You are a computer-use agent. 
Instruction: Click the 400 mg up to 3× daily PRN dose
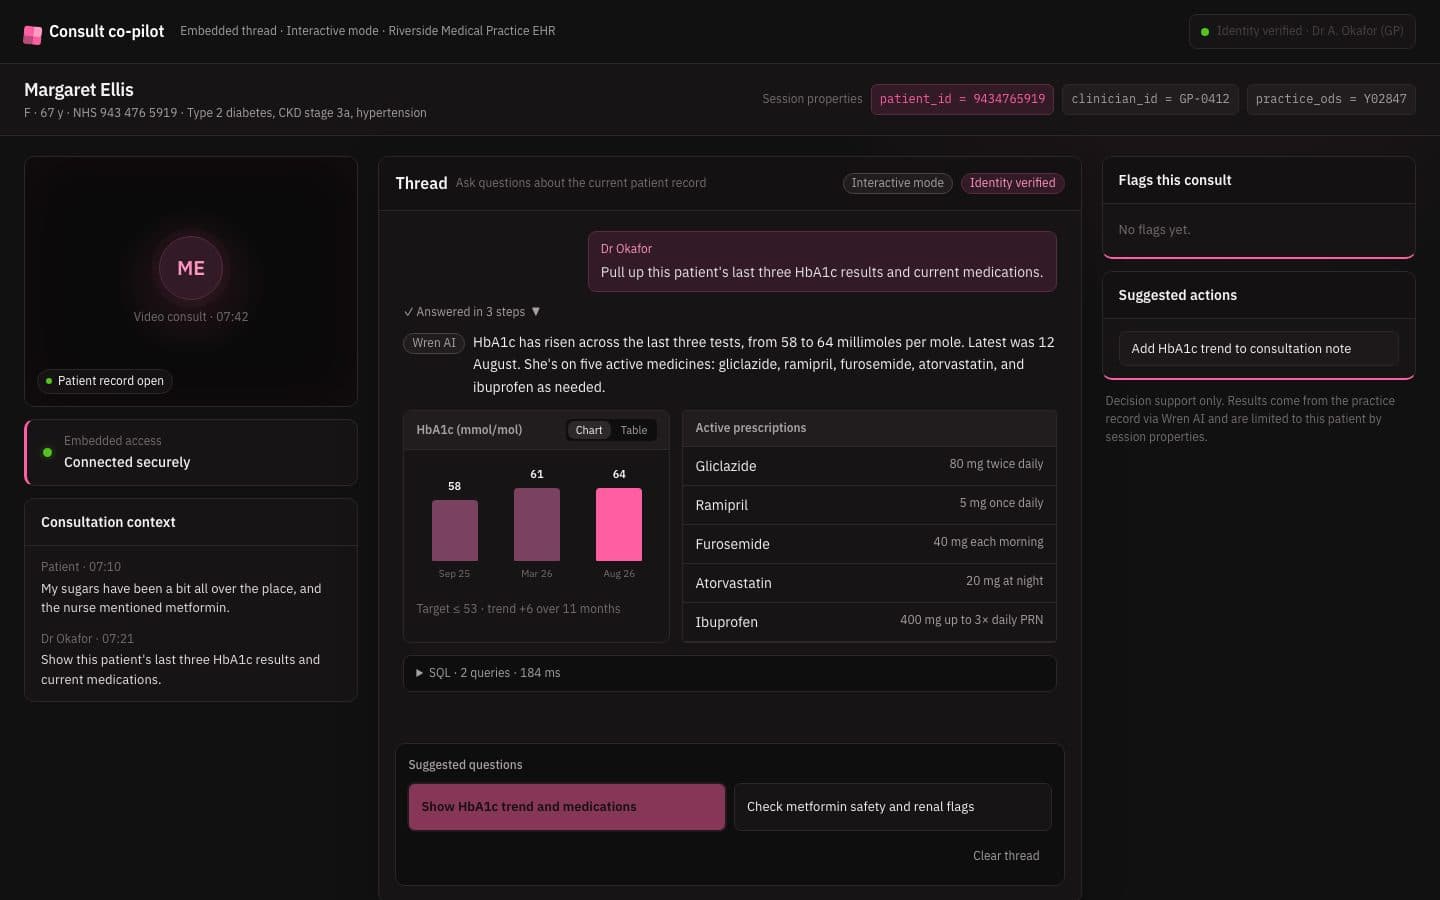click(971, 620)
